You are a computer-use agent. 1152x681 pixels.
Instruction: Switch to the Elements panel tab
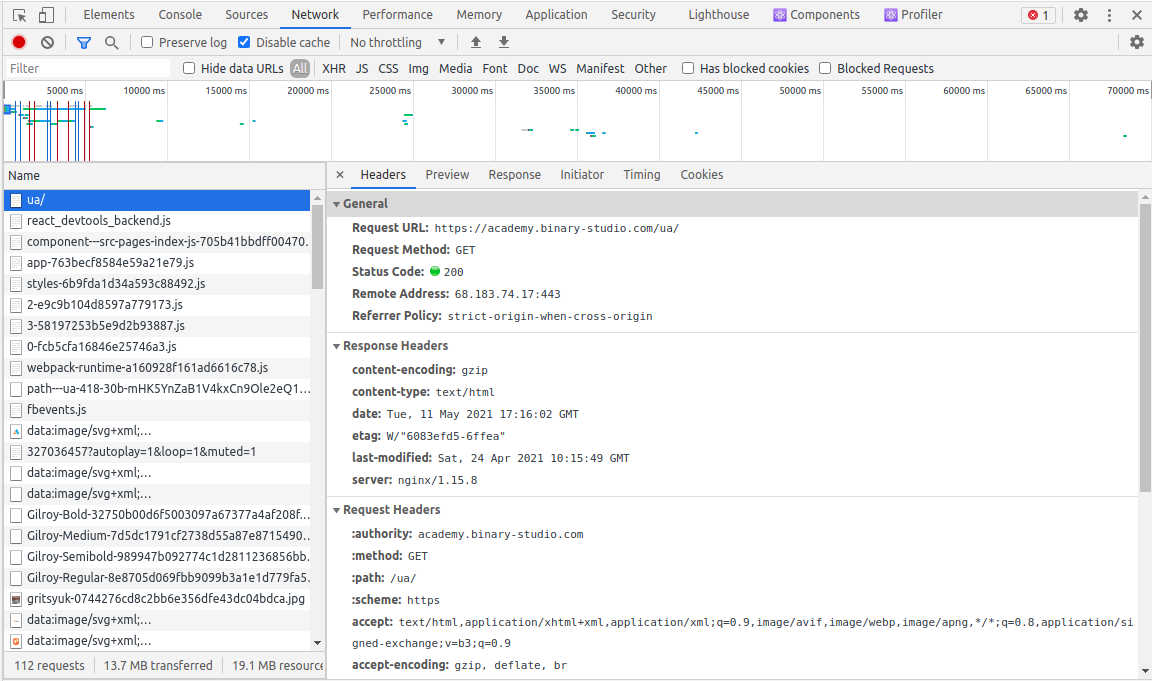[109, 15]
